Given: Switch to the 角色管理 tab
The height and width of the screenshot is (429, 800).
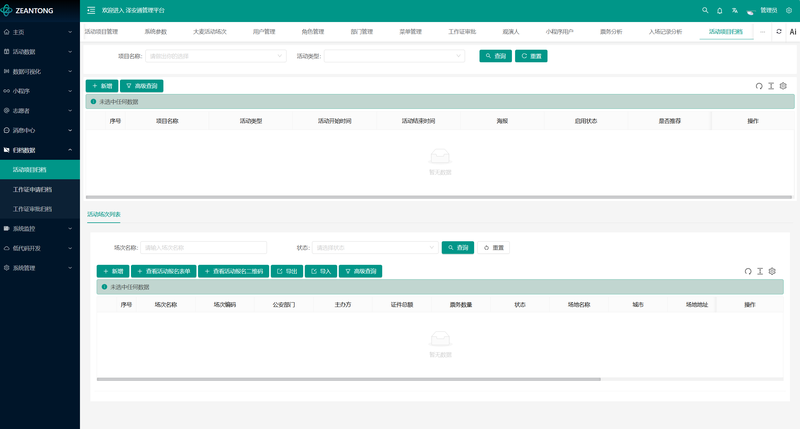Looking at the screenshot, I should coord(313,32).
